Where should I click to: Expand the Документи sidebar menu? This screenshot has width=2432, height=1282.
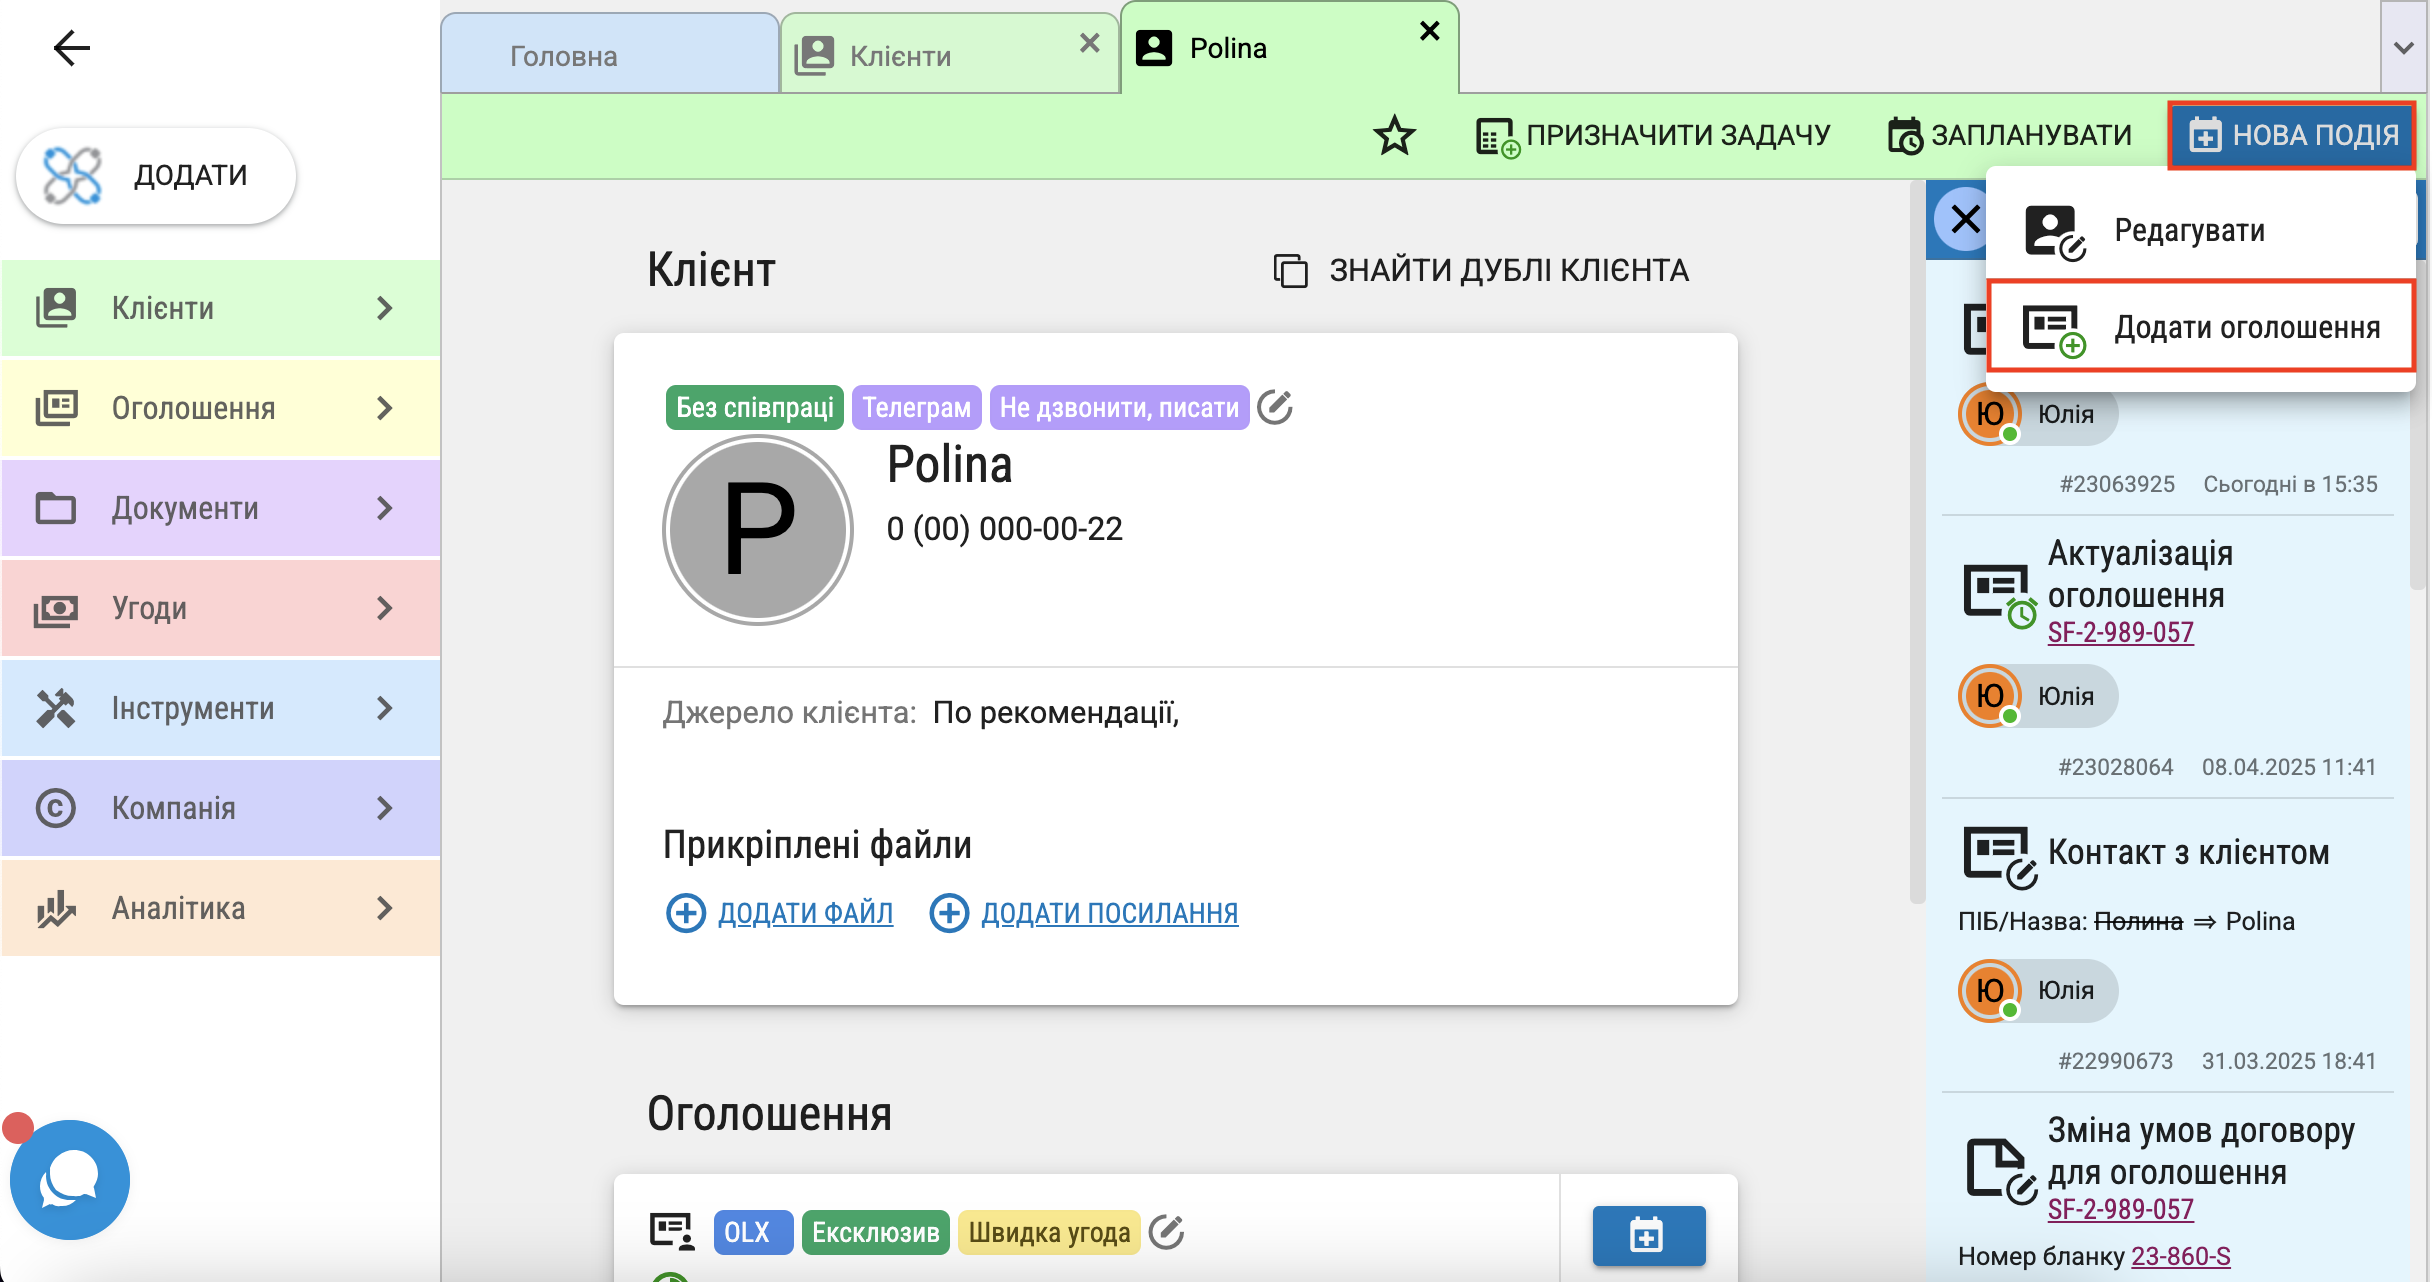(221, 508)
